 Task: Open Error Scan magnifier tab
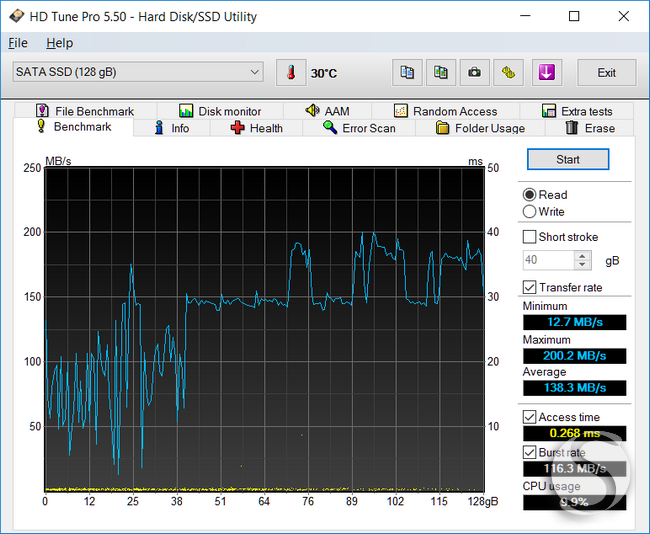(x=359, y=128)
